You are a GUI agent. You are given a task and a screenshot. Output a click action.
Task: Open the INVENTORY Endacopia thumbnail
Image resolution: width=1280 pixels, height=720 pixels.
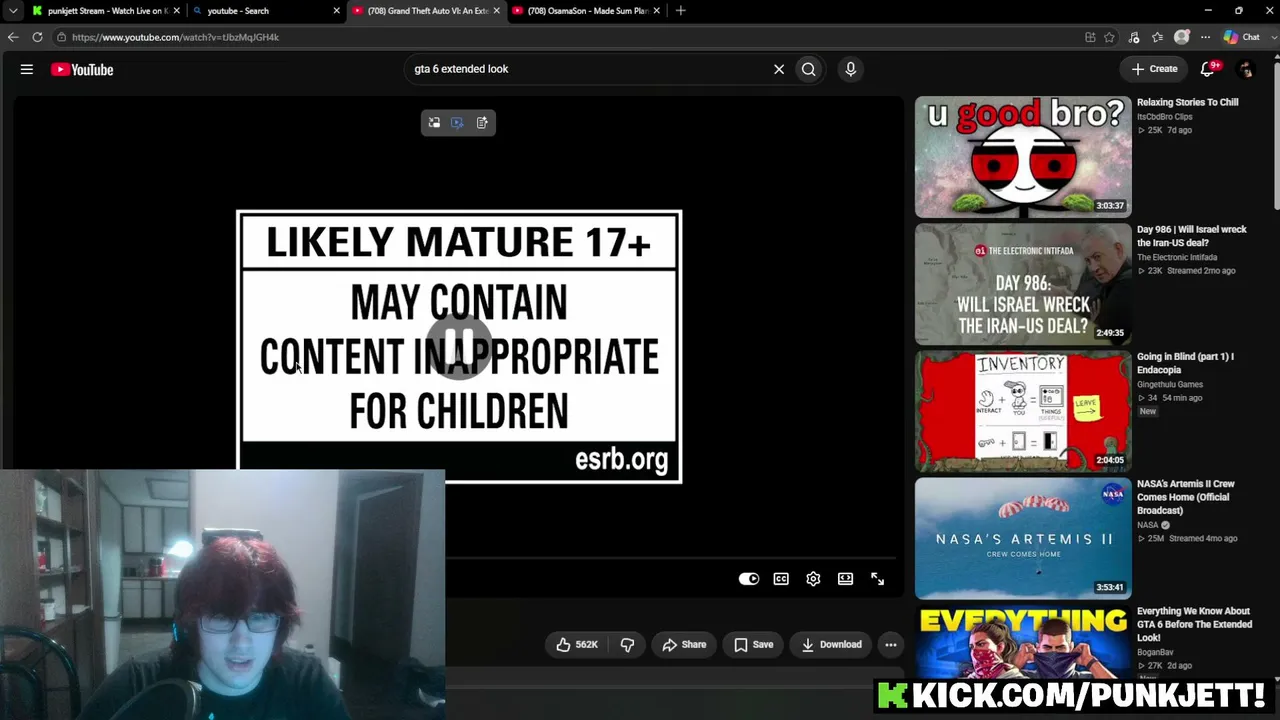(x=1023, y=411)
